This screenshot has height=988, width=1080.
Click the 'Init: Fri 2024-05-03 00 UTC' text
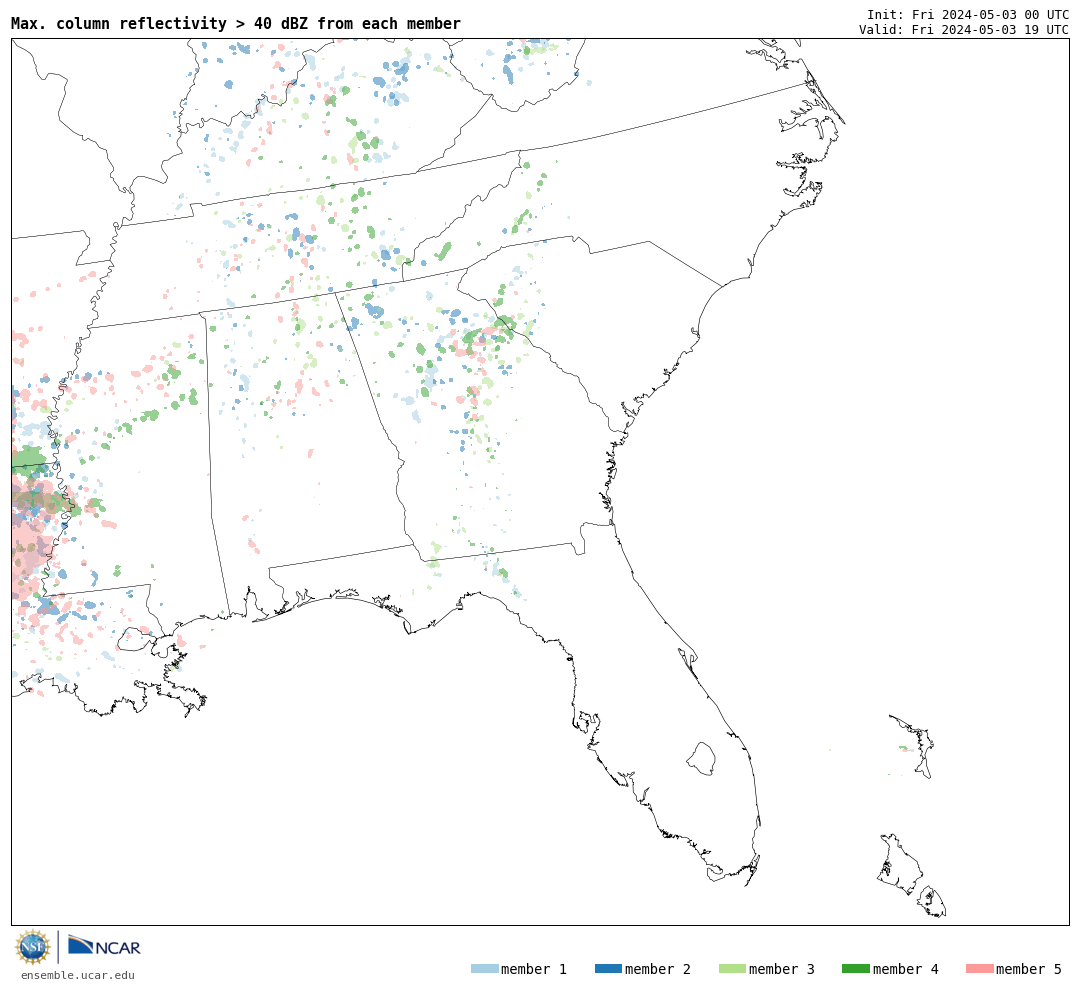click(968, 14)
